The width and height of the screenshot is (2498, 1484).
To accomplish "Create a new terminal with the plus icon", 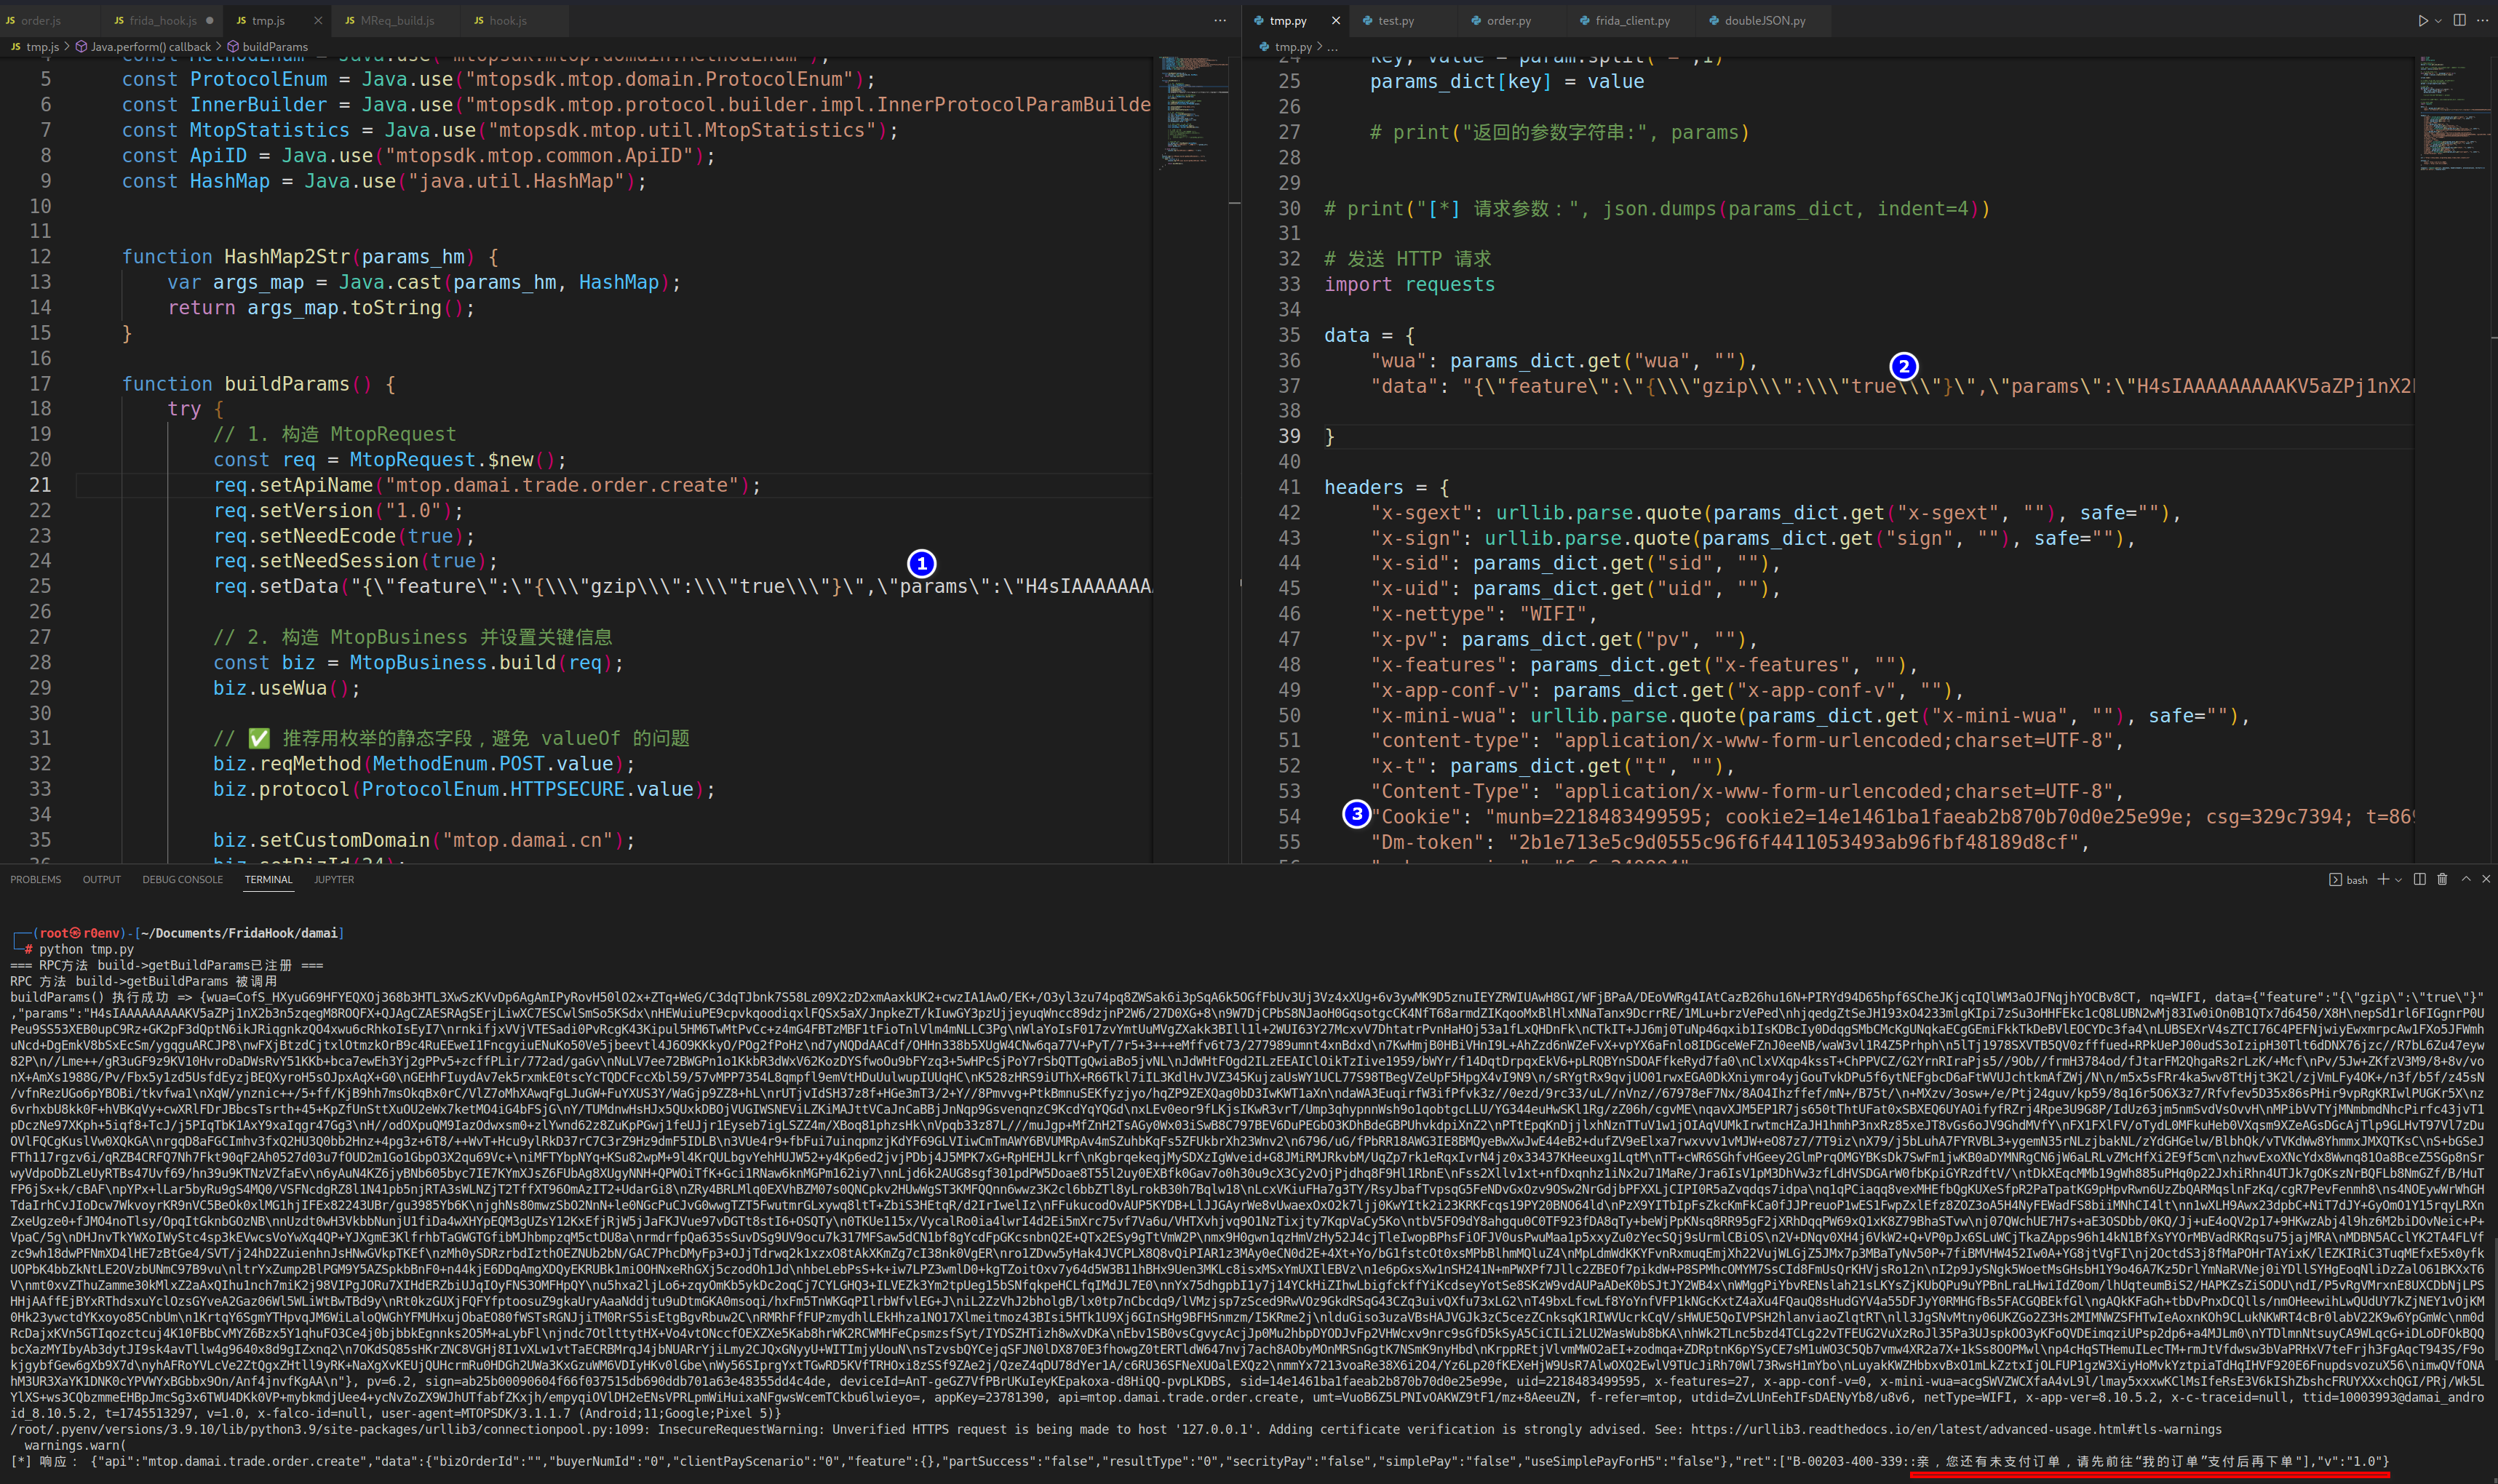I will pos(2383,879).
